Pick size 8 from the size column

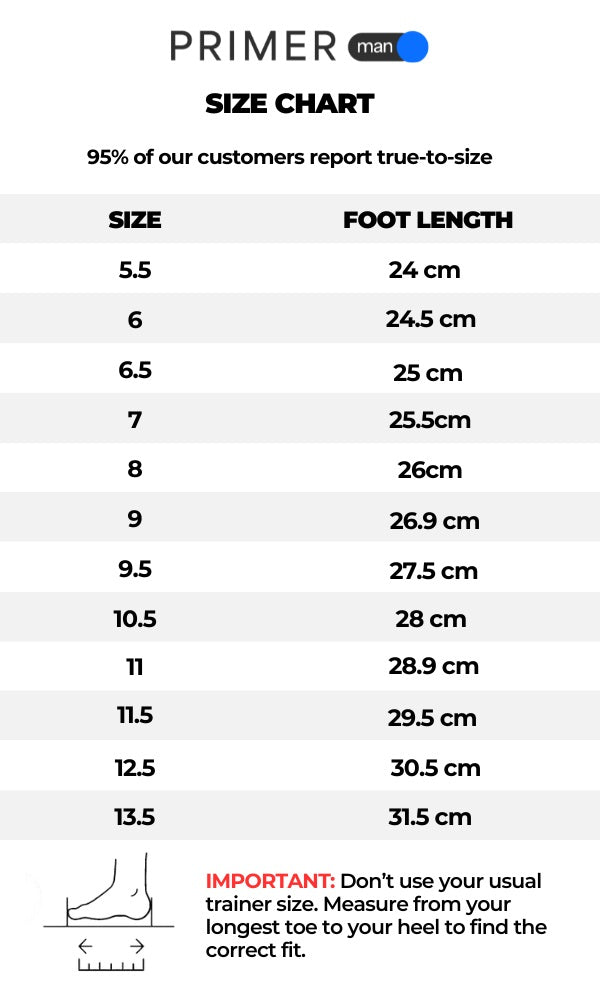point(135,469)
